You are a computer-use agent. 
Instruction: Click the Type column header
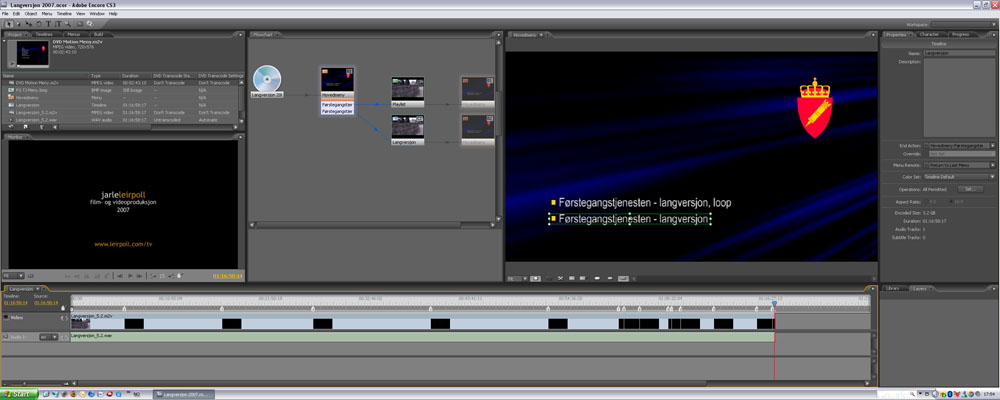pos(104,75)
